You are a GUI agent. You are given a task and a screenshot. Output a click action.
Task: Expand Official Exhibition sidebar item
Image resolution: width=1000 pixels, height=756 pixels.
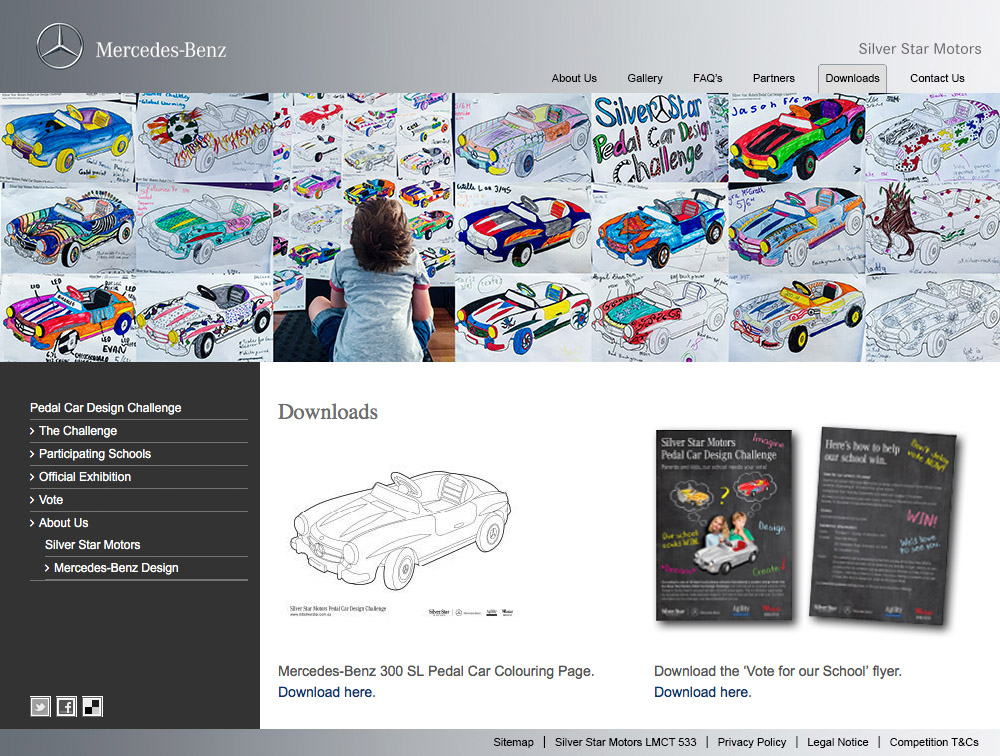click(85, 477)
